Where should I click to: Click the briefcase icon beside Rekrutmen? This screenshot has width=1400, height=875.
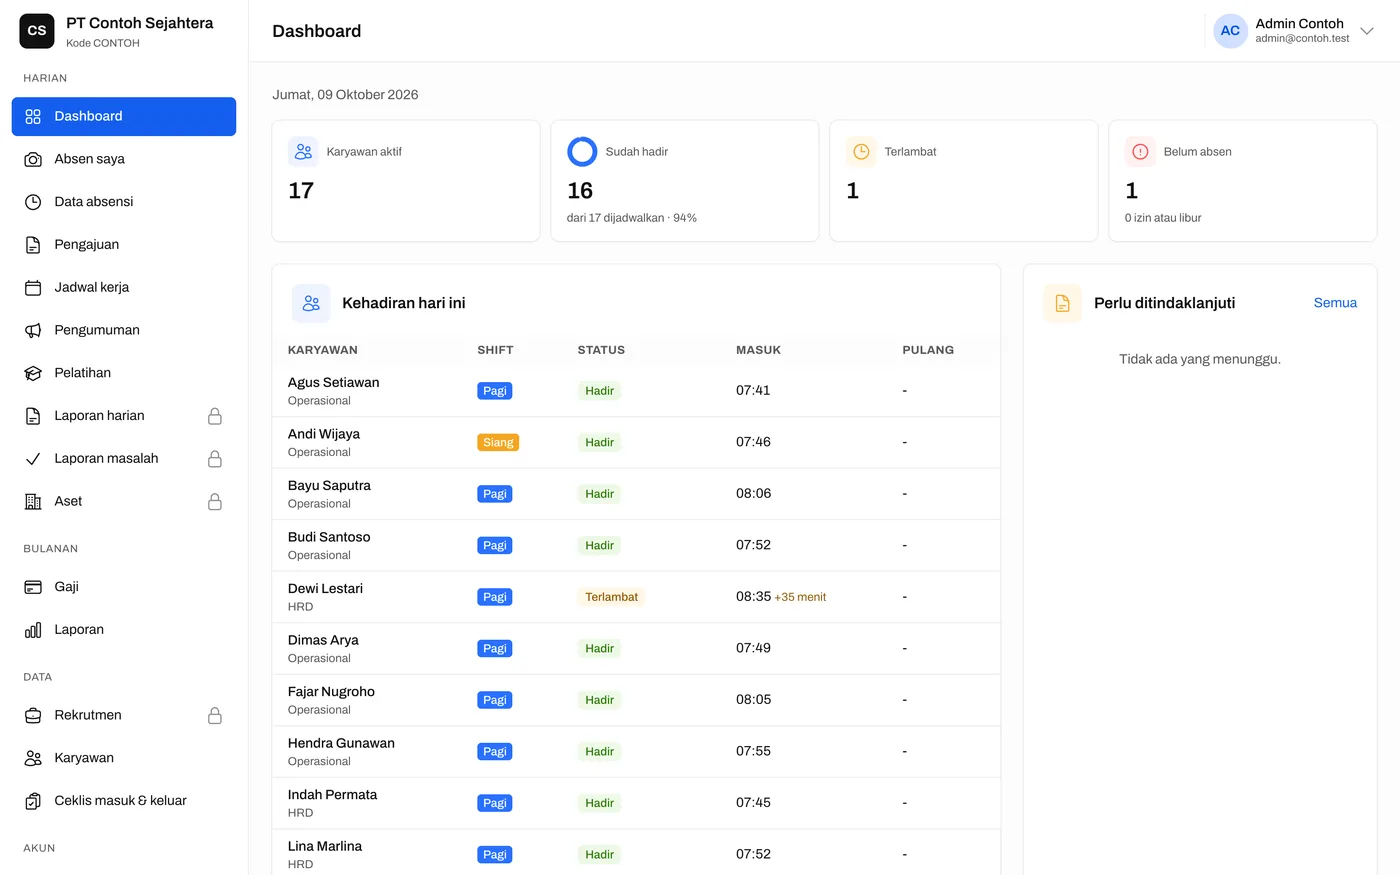click(x=33, y=715)
